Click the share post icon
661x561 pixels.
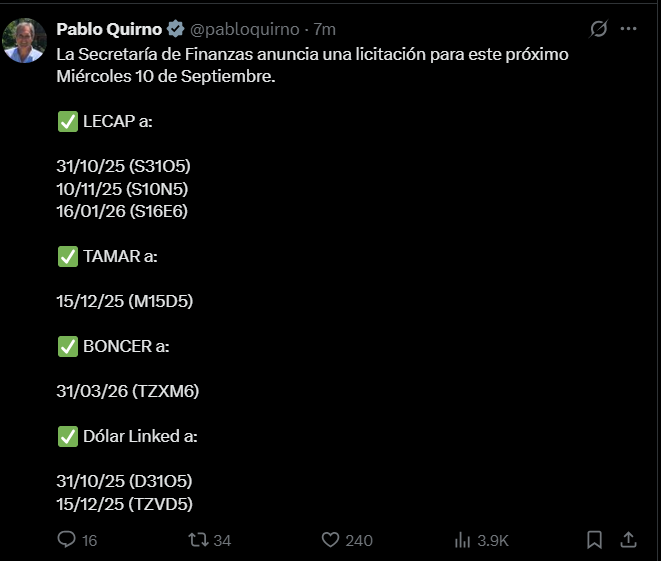click(x=628, y=540)
